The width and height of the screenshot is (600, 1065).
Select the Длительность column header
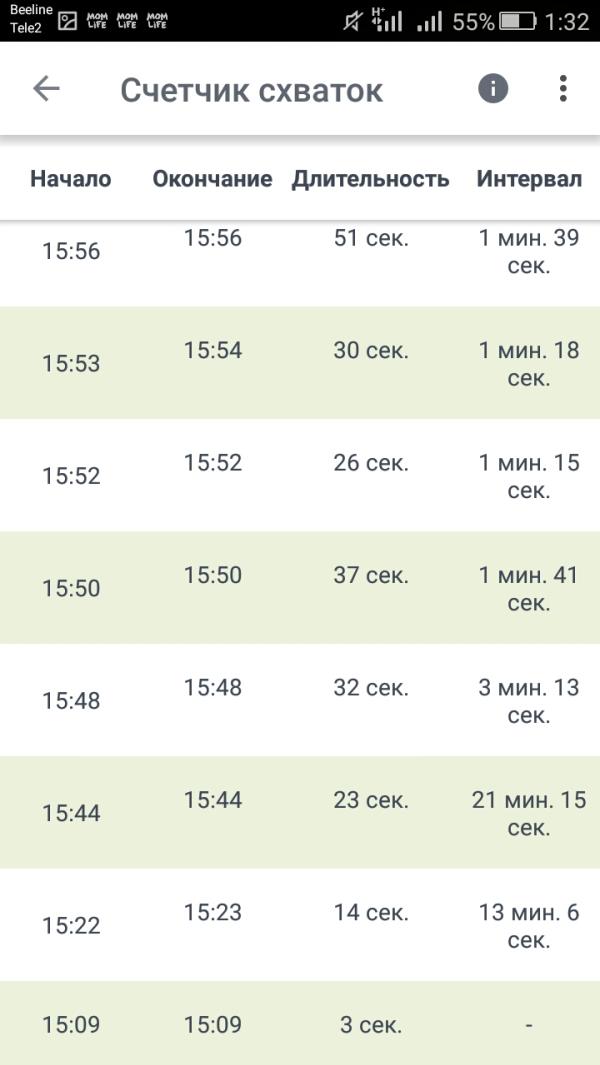coord(370,179)
